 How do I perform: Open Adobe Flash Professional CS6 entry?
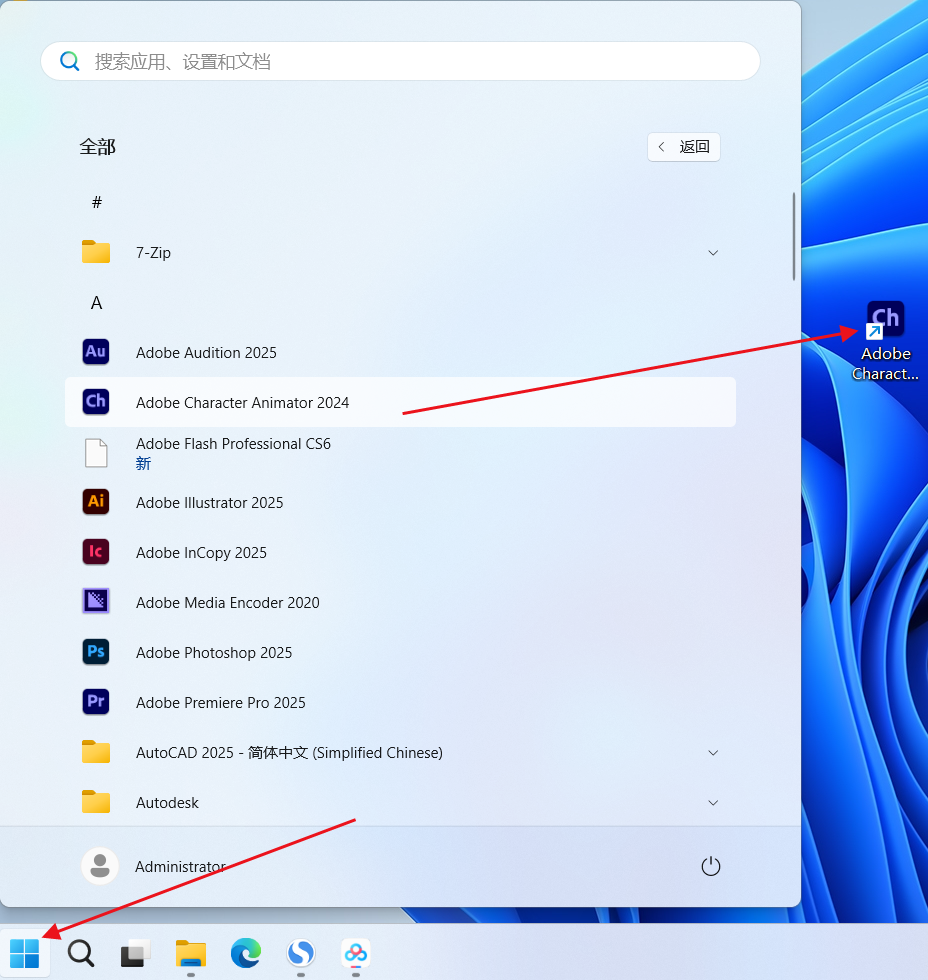click(x=400, y=452)
